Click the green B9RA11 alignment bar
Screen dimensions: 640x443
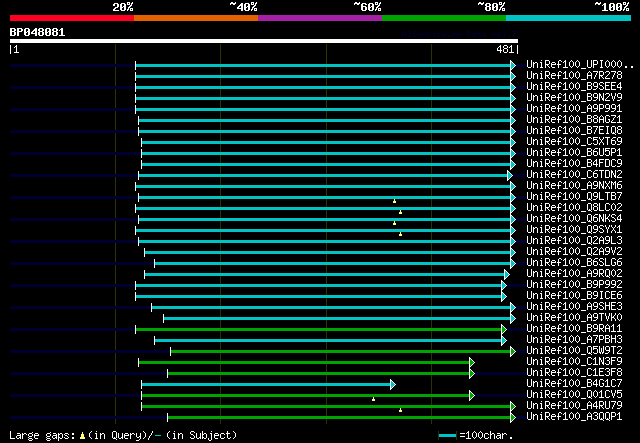point(319,329)
